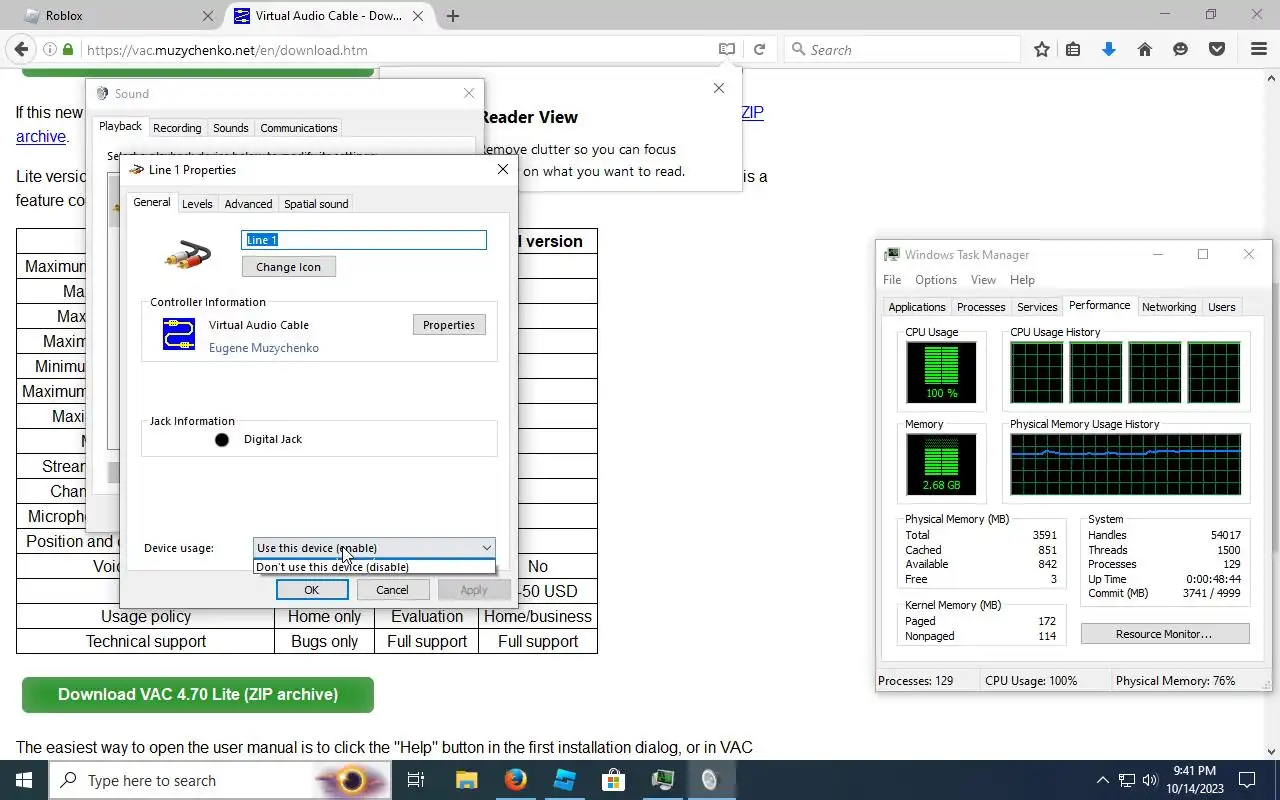Click the RCA cable device icon
This screenshot has width=1280, height=800.
click(187, 256)
